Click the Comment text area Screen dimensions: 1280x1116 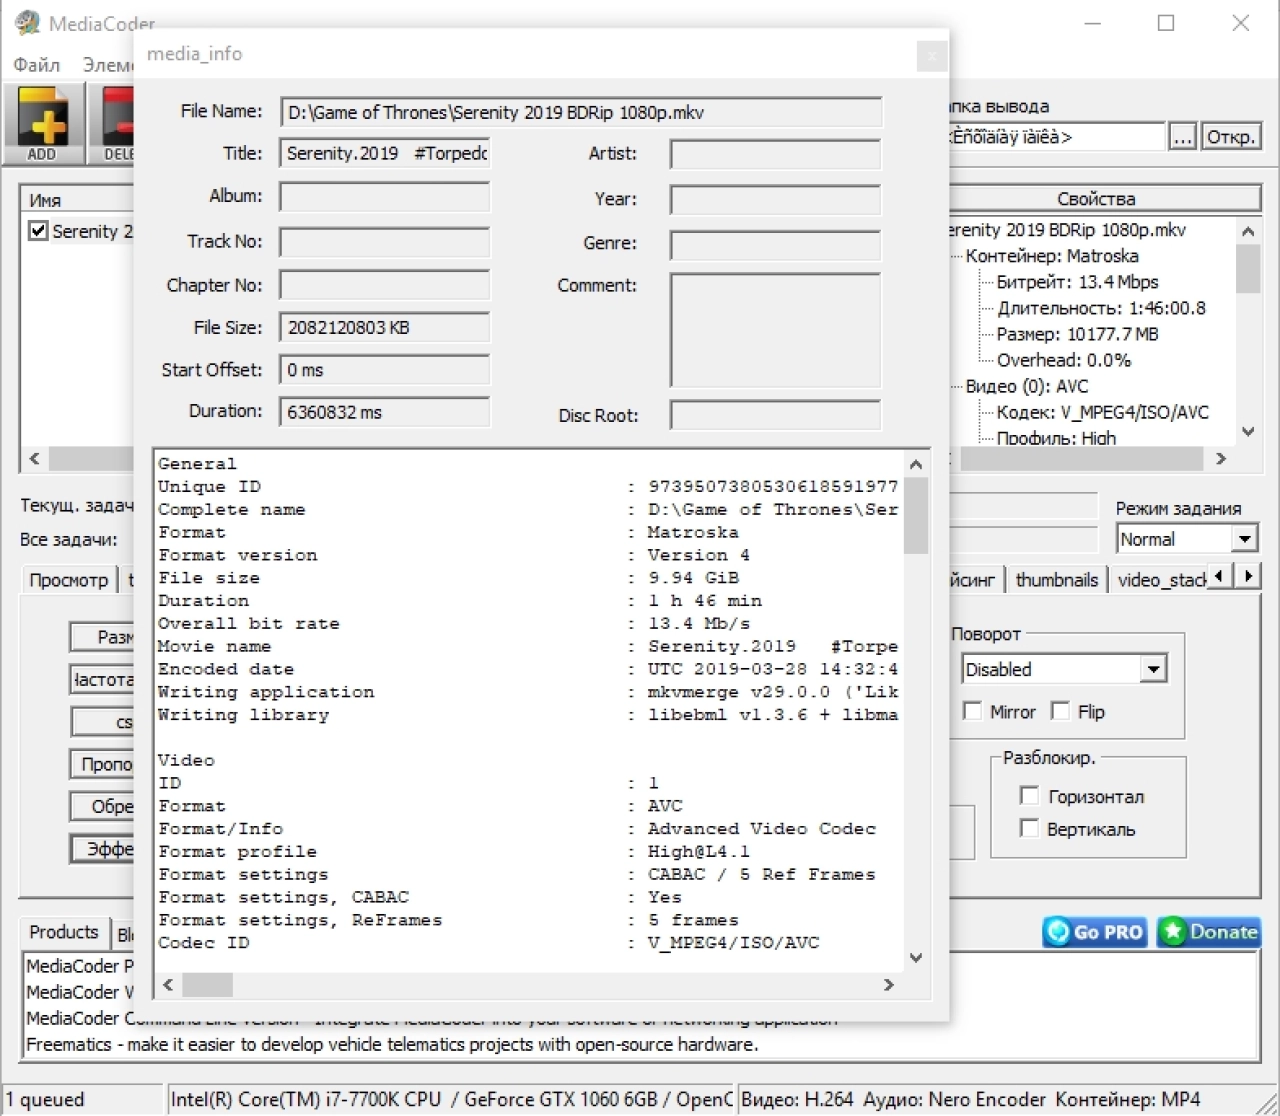[x=775, y=330]
